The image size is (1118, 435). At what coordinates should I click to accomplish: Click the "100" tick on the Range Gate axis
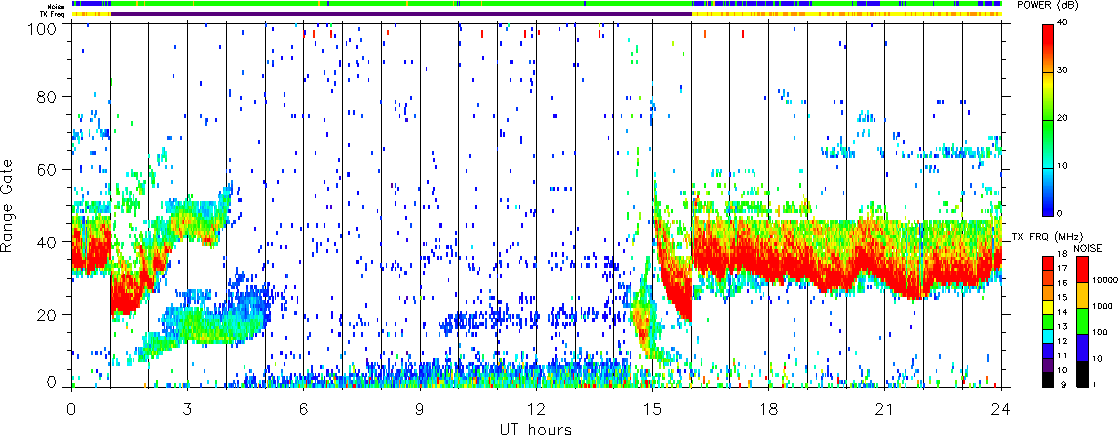pyautogui.click(x=41, y=29)
